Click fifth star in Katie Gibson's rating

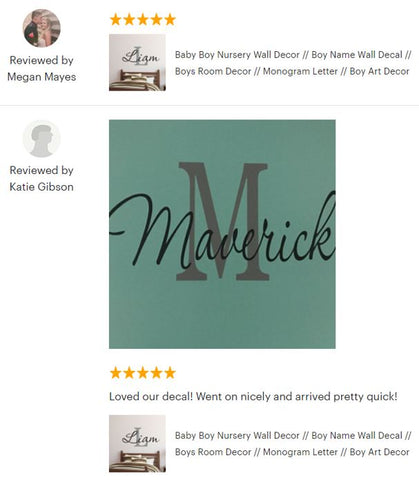point(170,373)
